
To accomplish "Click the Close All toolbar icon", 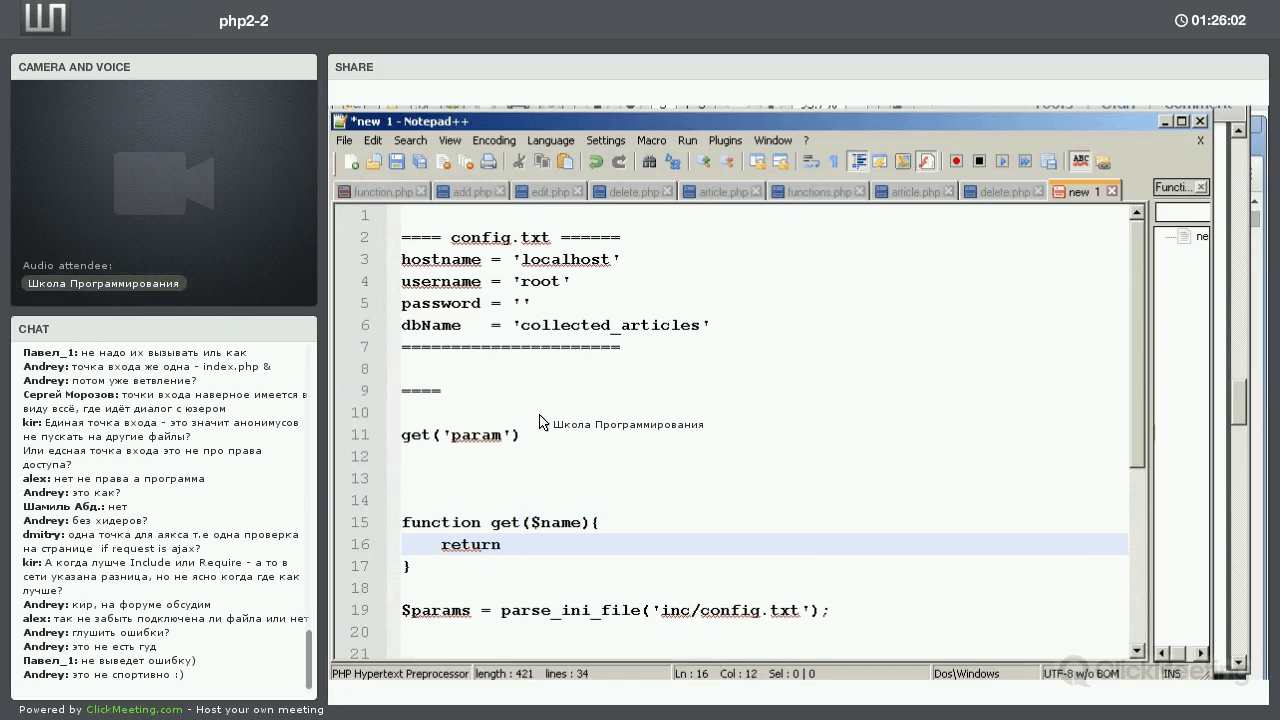I will [x=466, y=162].
